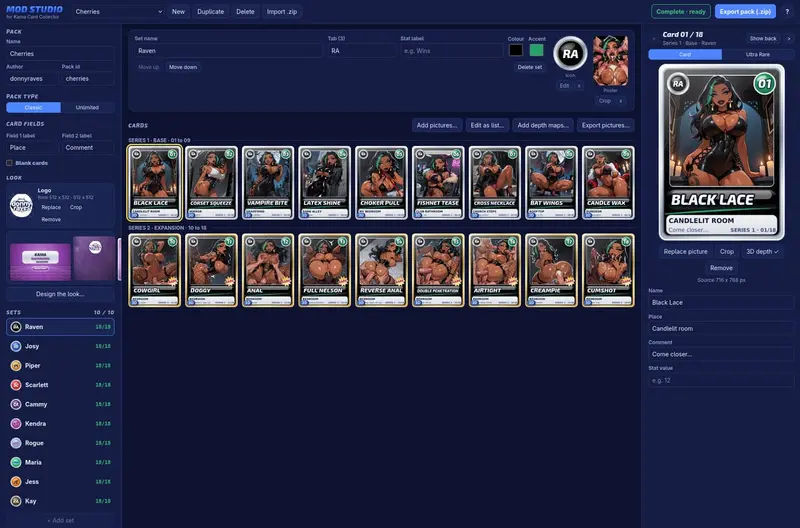This screenshot has height=528, width=800.
Task: Click the Edit as list... button
Action: click(x=487, y=125)
